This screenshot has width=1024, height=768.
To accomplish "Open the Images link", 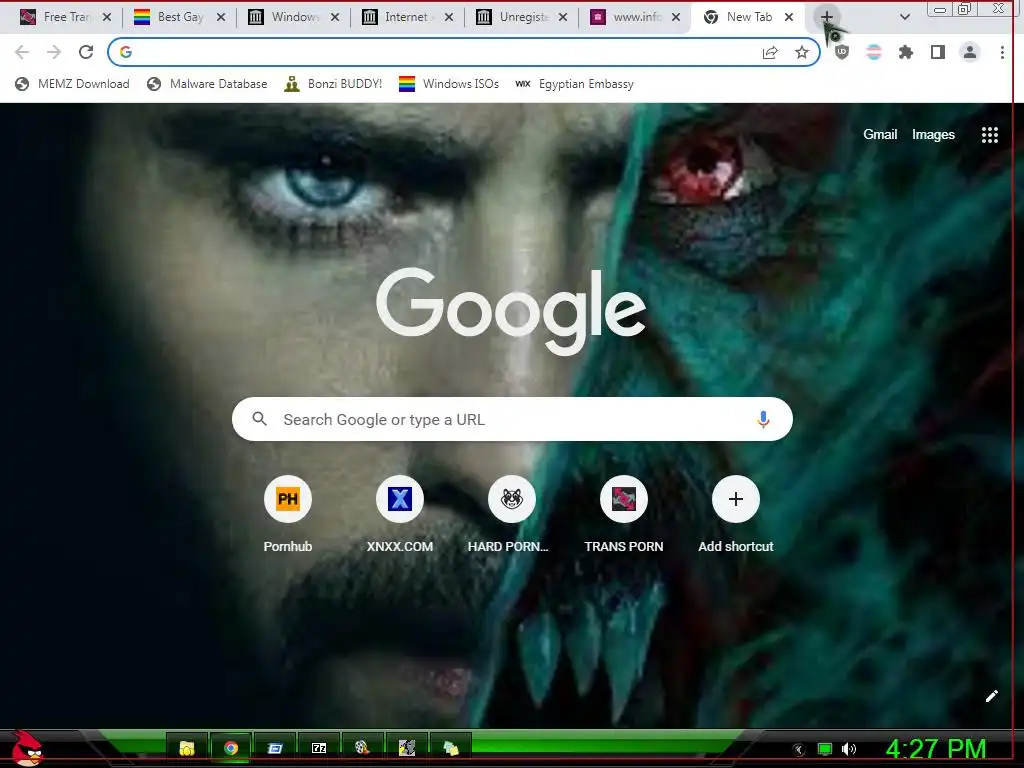I will click(x=933, y=135).
